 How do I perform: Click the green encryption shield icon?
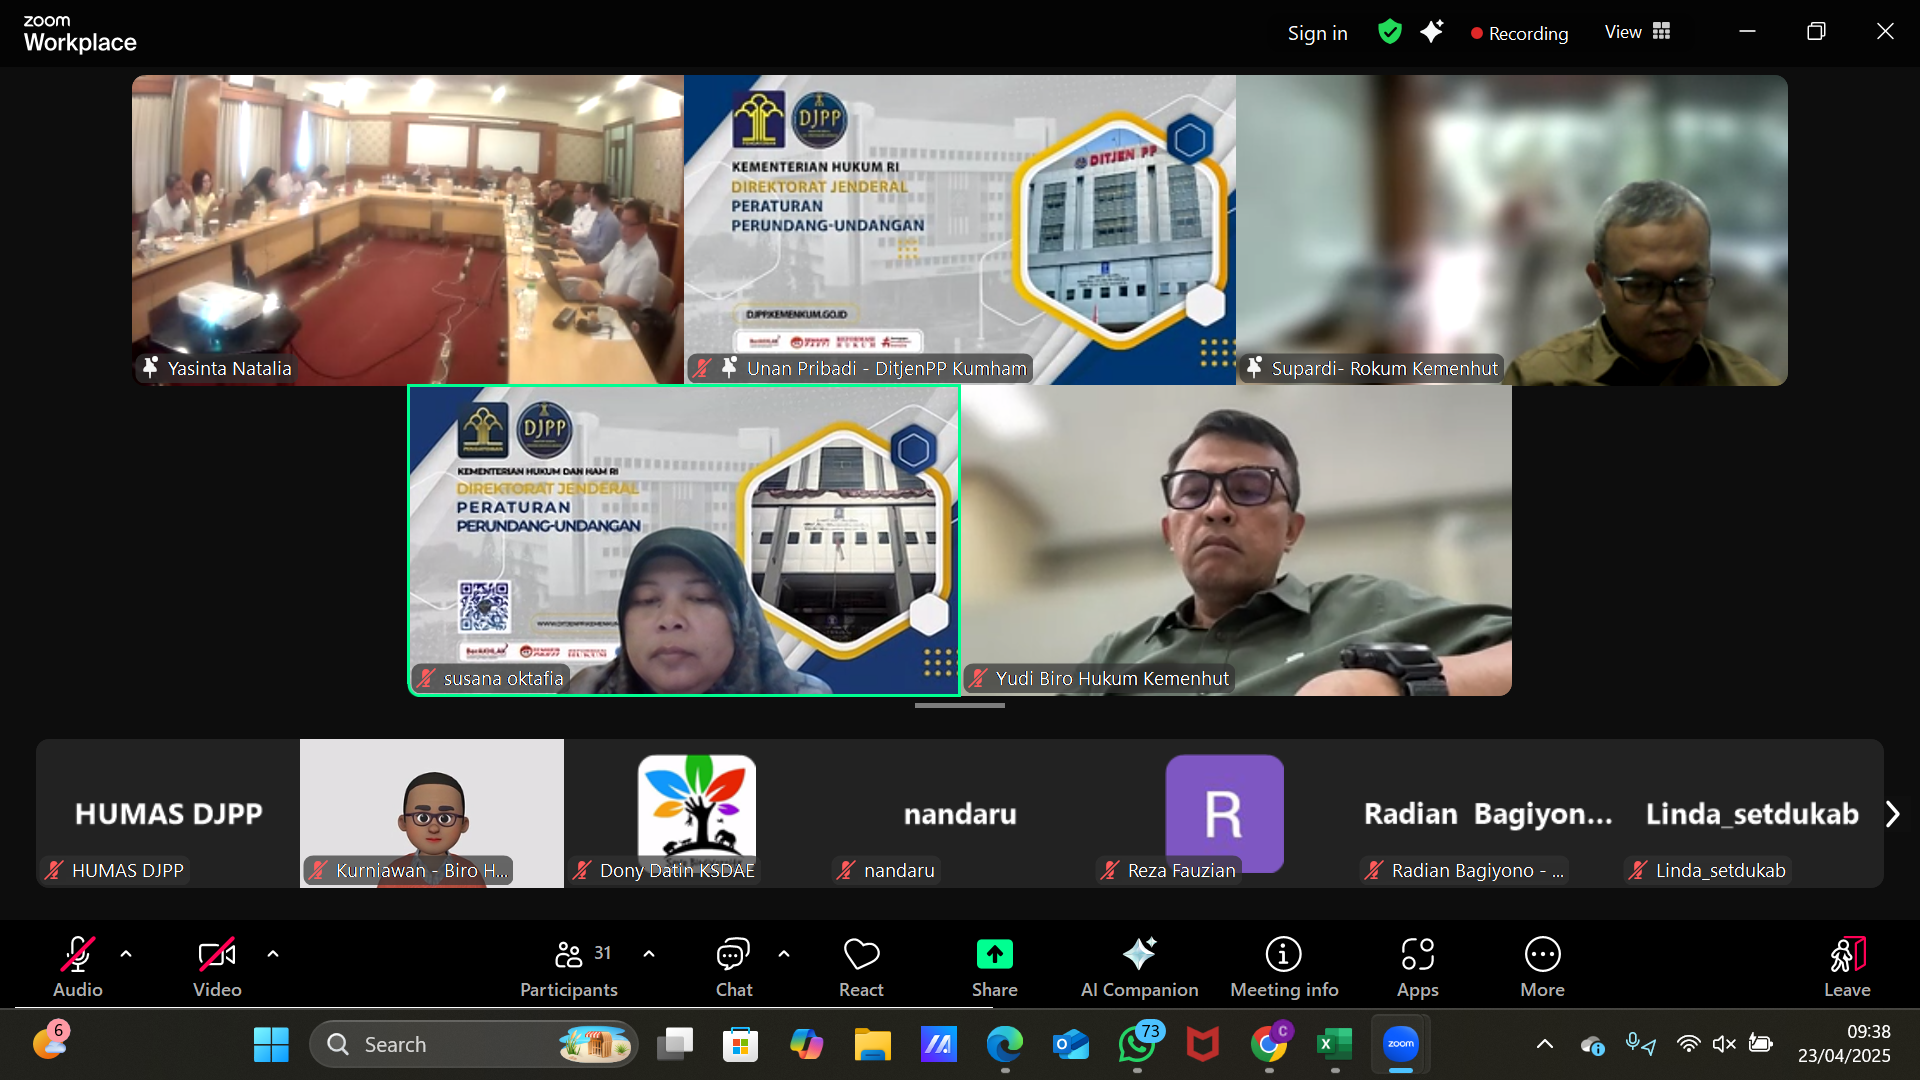coord(1390,32)
